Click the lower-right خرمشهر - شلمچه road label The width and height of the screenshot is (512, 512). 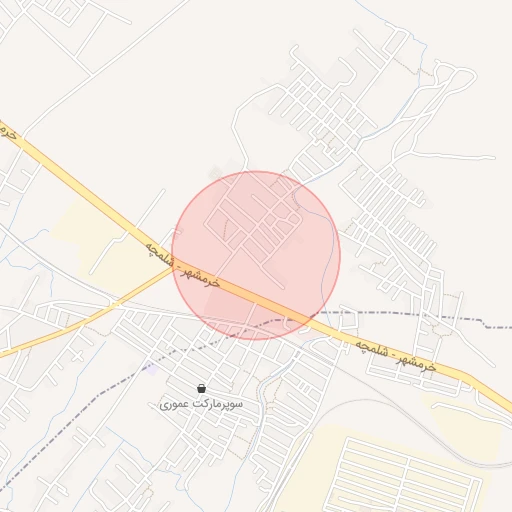click(x=396, y=356)
